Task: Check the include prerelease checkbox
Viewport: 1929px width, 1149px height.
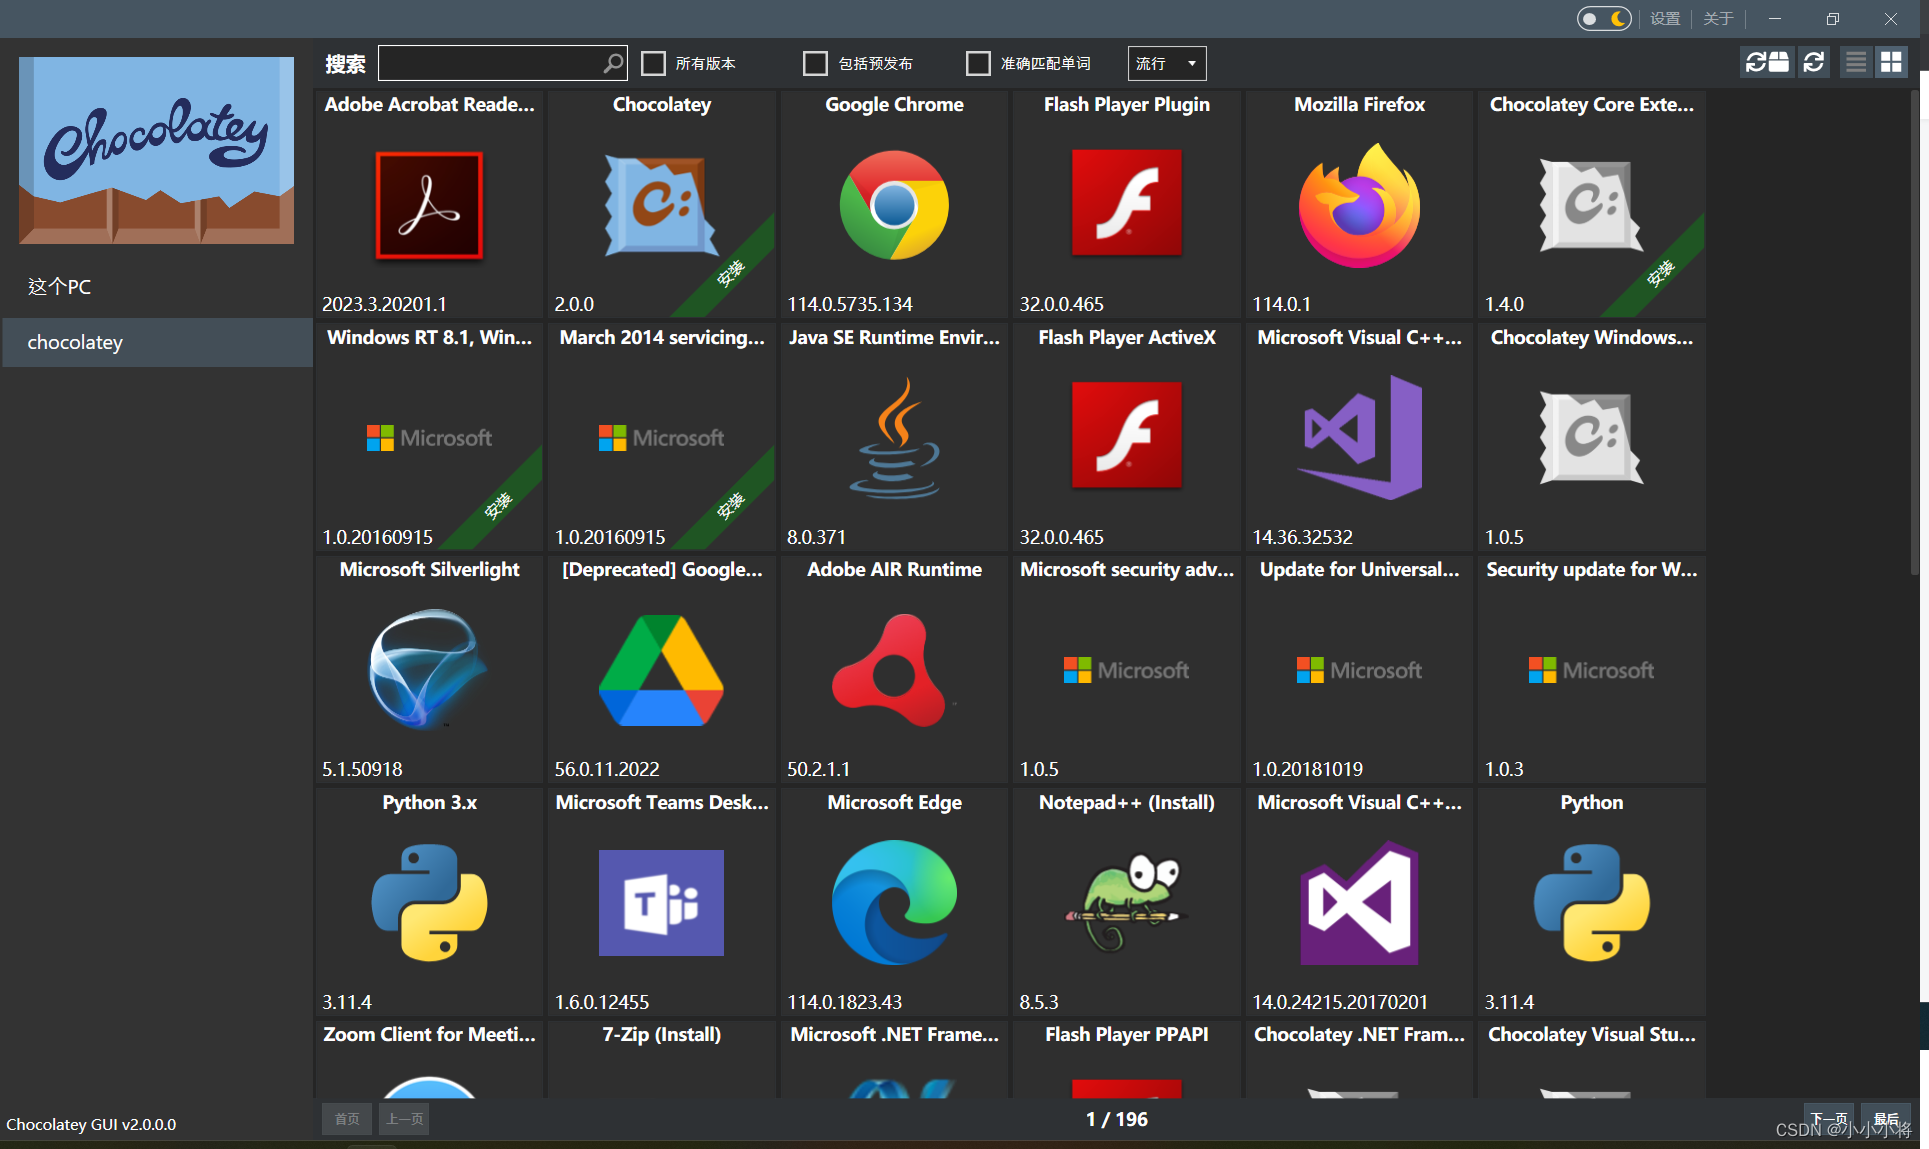Action: (x=816, y=64)
